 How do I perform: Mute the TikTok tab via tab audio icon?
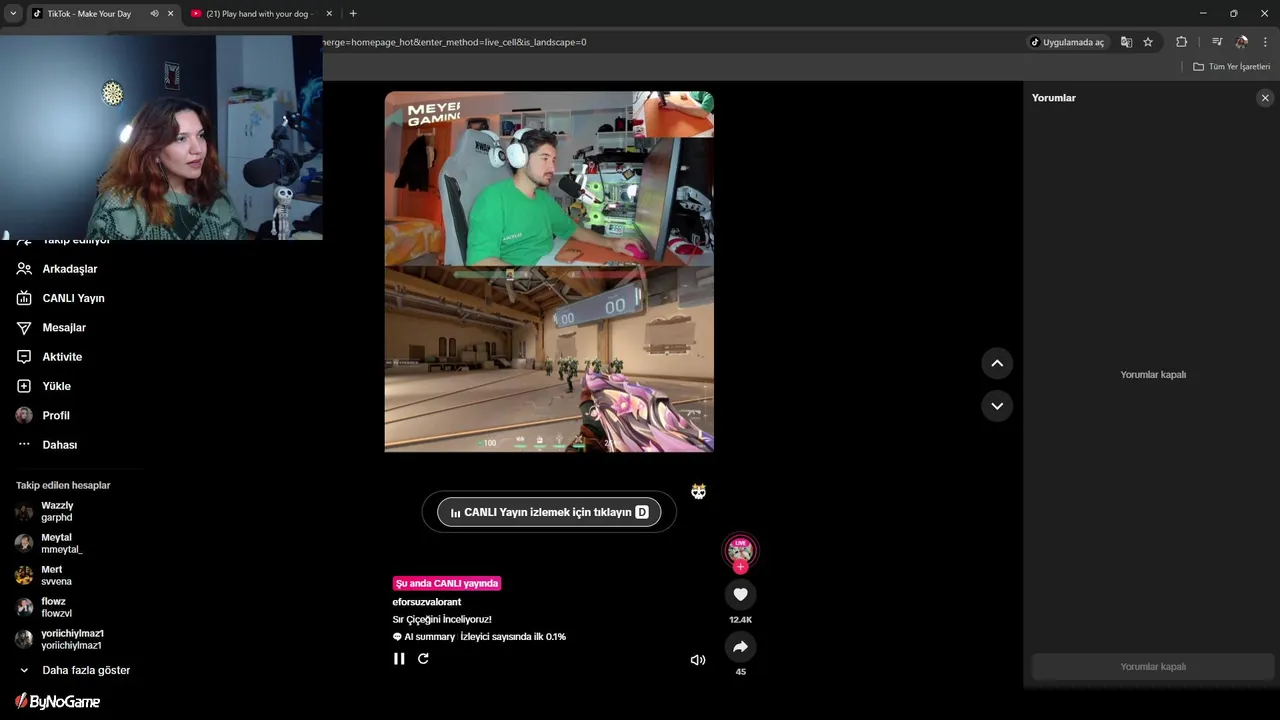pyautogui.click(x=154, y=14)
